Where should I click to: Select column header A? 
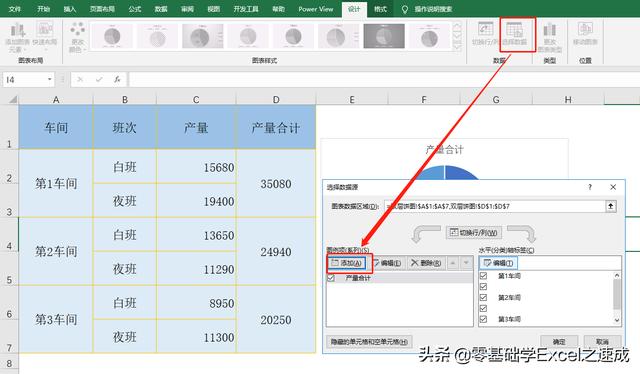coord(56,99)
